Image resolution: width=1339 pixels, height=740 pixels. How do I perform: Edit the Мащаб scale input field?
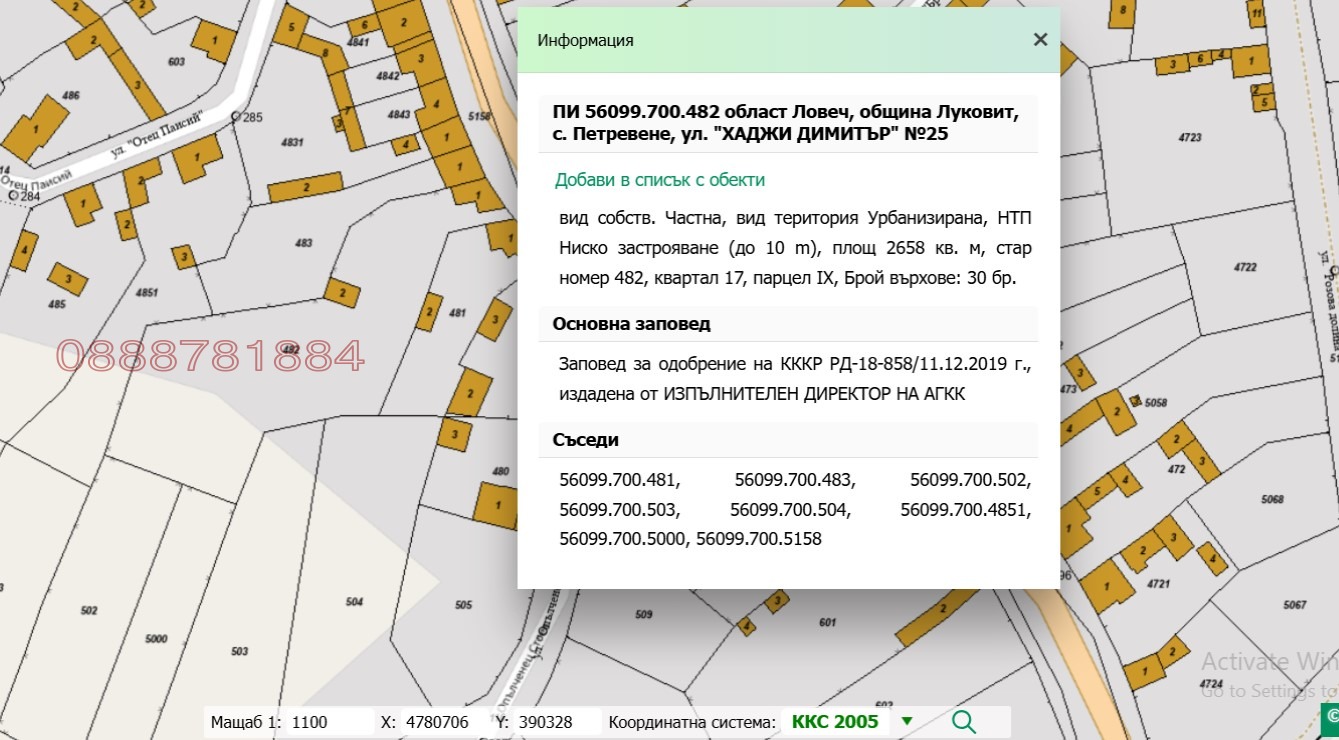pos(330,721)
